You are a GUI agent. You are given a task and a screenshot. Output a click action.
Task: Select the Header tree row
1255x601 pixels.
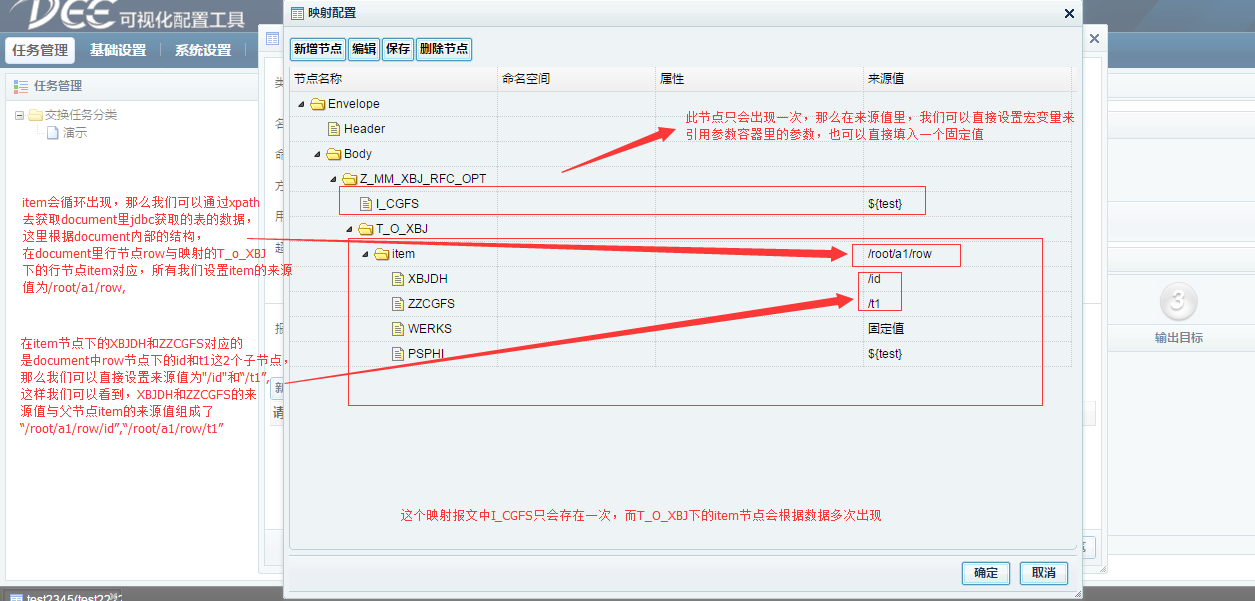tap(680, 129)
